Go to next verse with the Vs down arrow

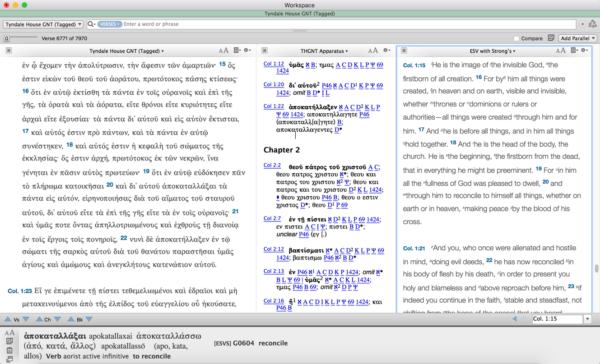pyautogui.click(x=26, y=319)
